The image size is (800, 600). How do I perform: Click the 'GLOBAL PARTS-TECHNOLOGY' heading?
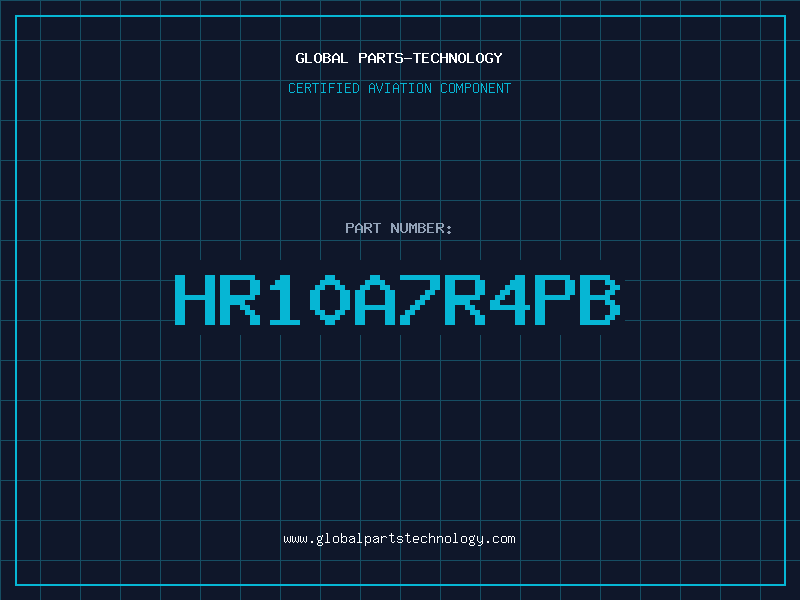tap(399, 58)
